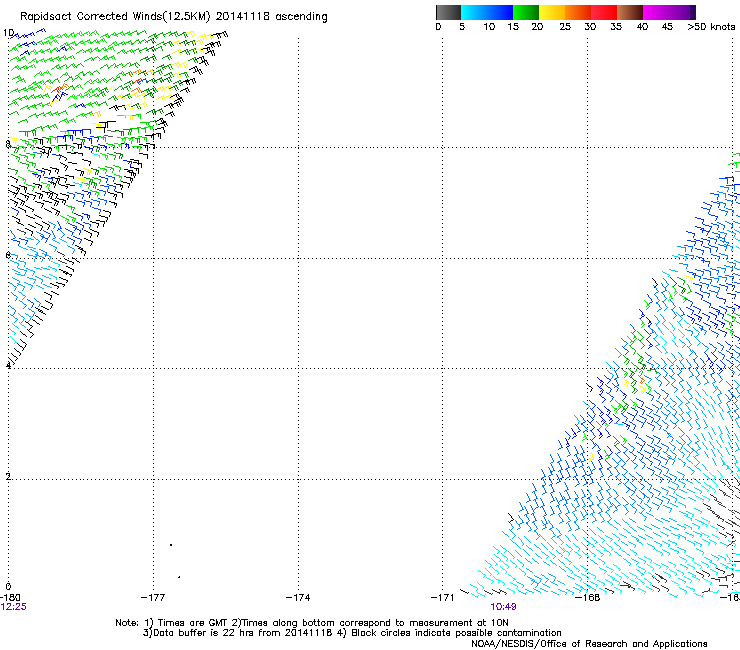
Task: Click the 'Data buffer is 22 hrs' note line
Action: [x=352, y=633]
